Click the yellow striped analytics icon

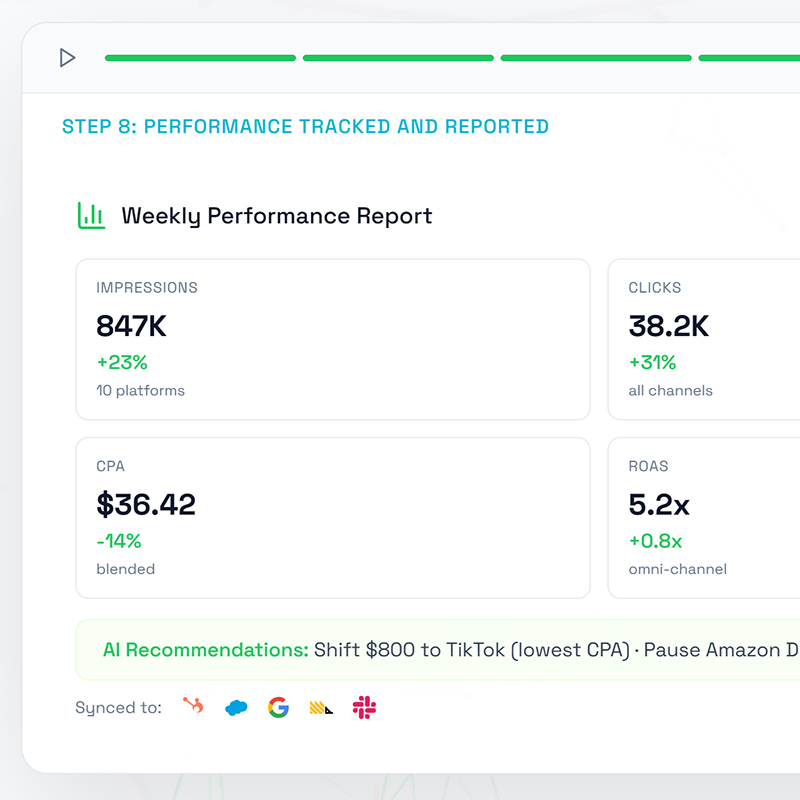[x=321, y=708]
